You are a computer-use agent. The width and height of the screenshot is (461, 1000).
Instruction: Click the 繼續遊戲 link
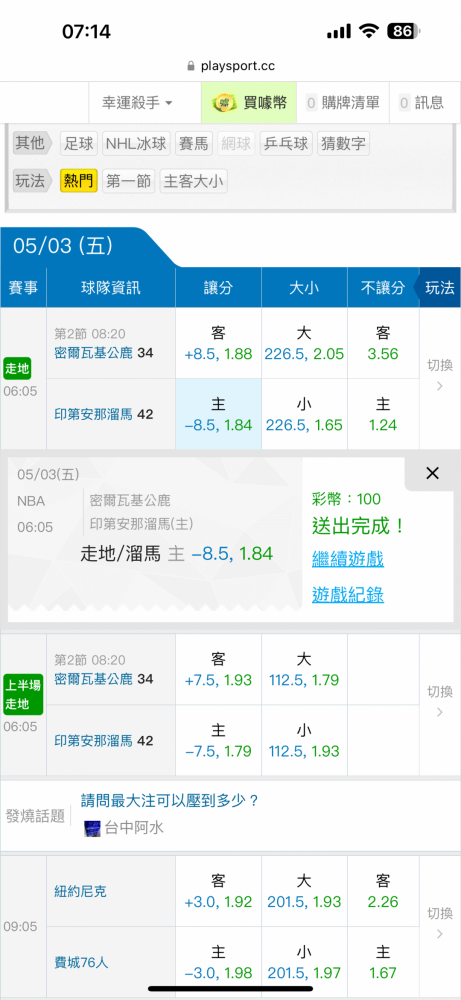[x=348, y=560]
